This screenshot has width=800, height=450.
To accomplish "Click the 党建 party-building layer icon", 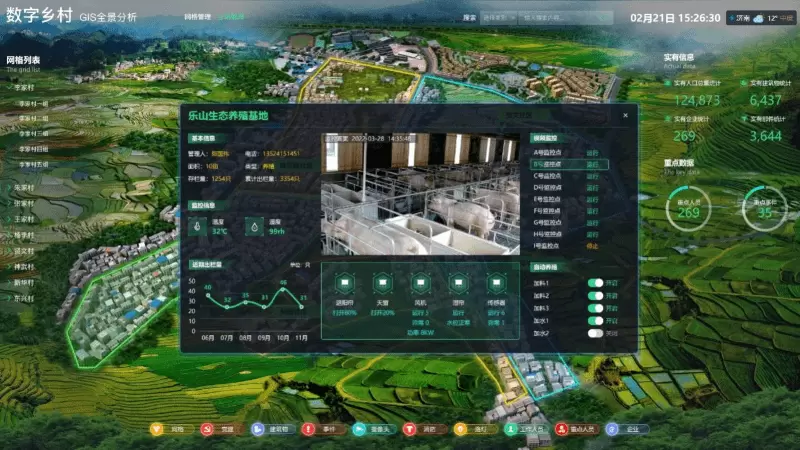I will (x=207, y=429).
